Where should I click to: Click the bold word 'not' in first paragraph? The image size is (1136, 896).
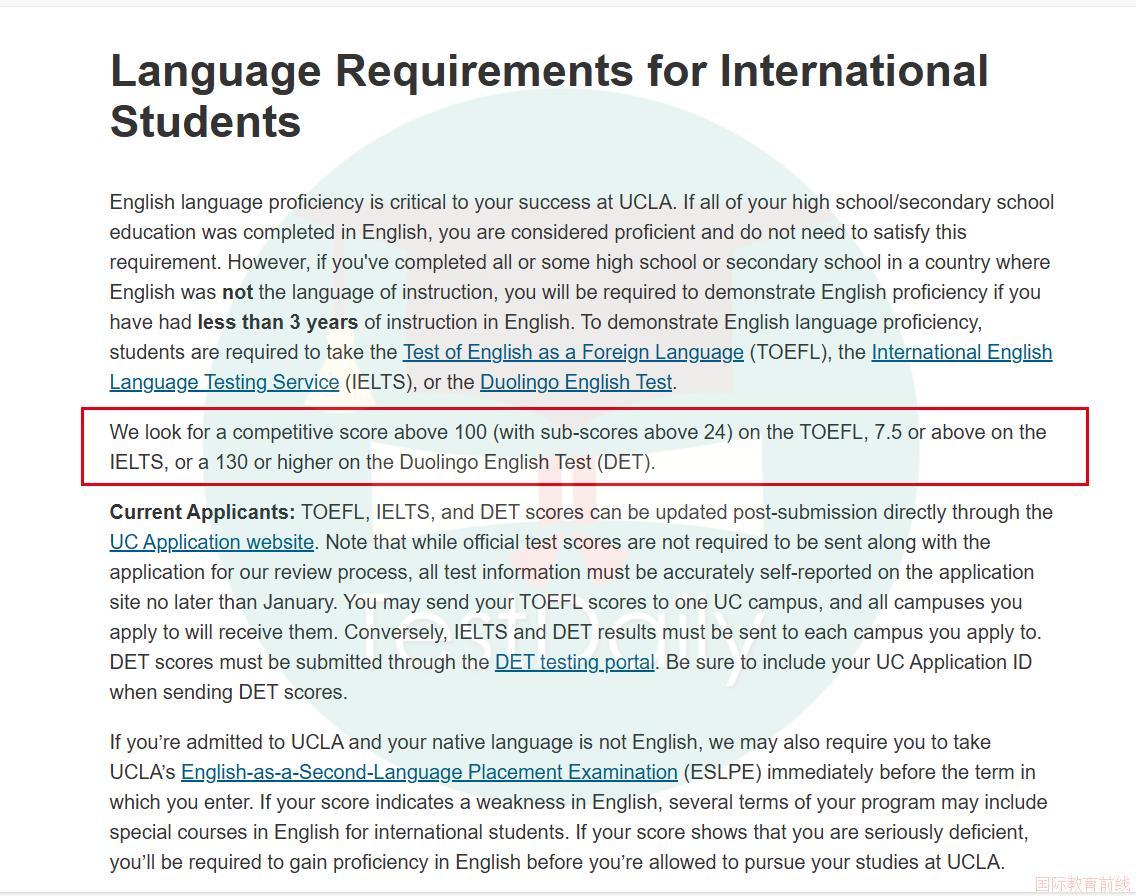click(x=237, y=292)
